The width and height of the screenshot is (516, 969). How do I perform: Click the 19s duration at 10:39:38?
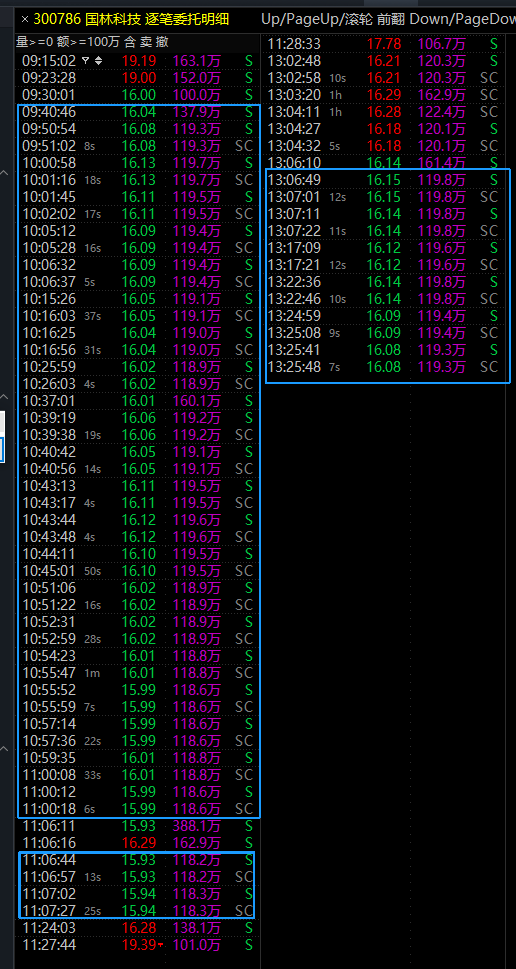[x=92, y=435]
